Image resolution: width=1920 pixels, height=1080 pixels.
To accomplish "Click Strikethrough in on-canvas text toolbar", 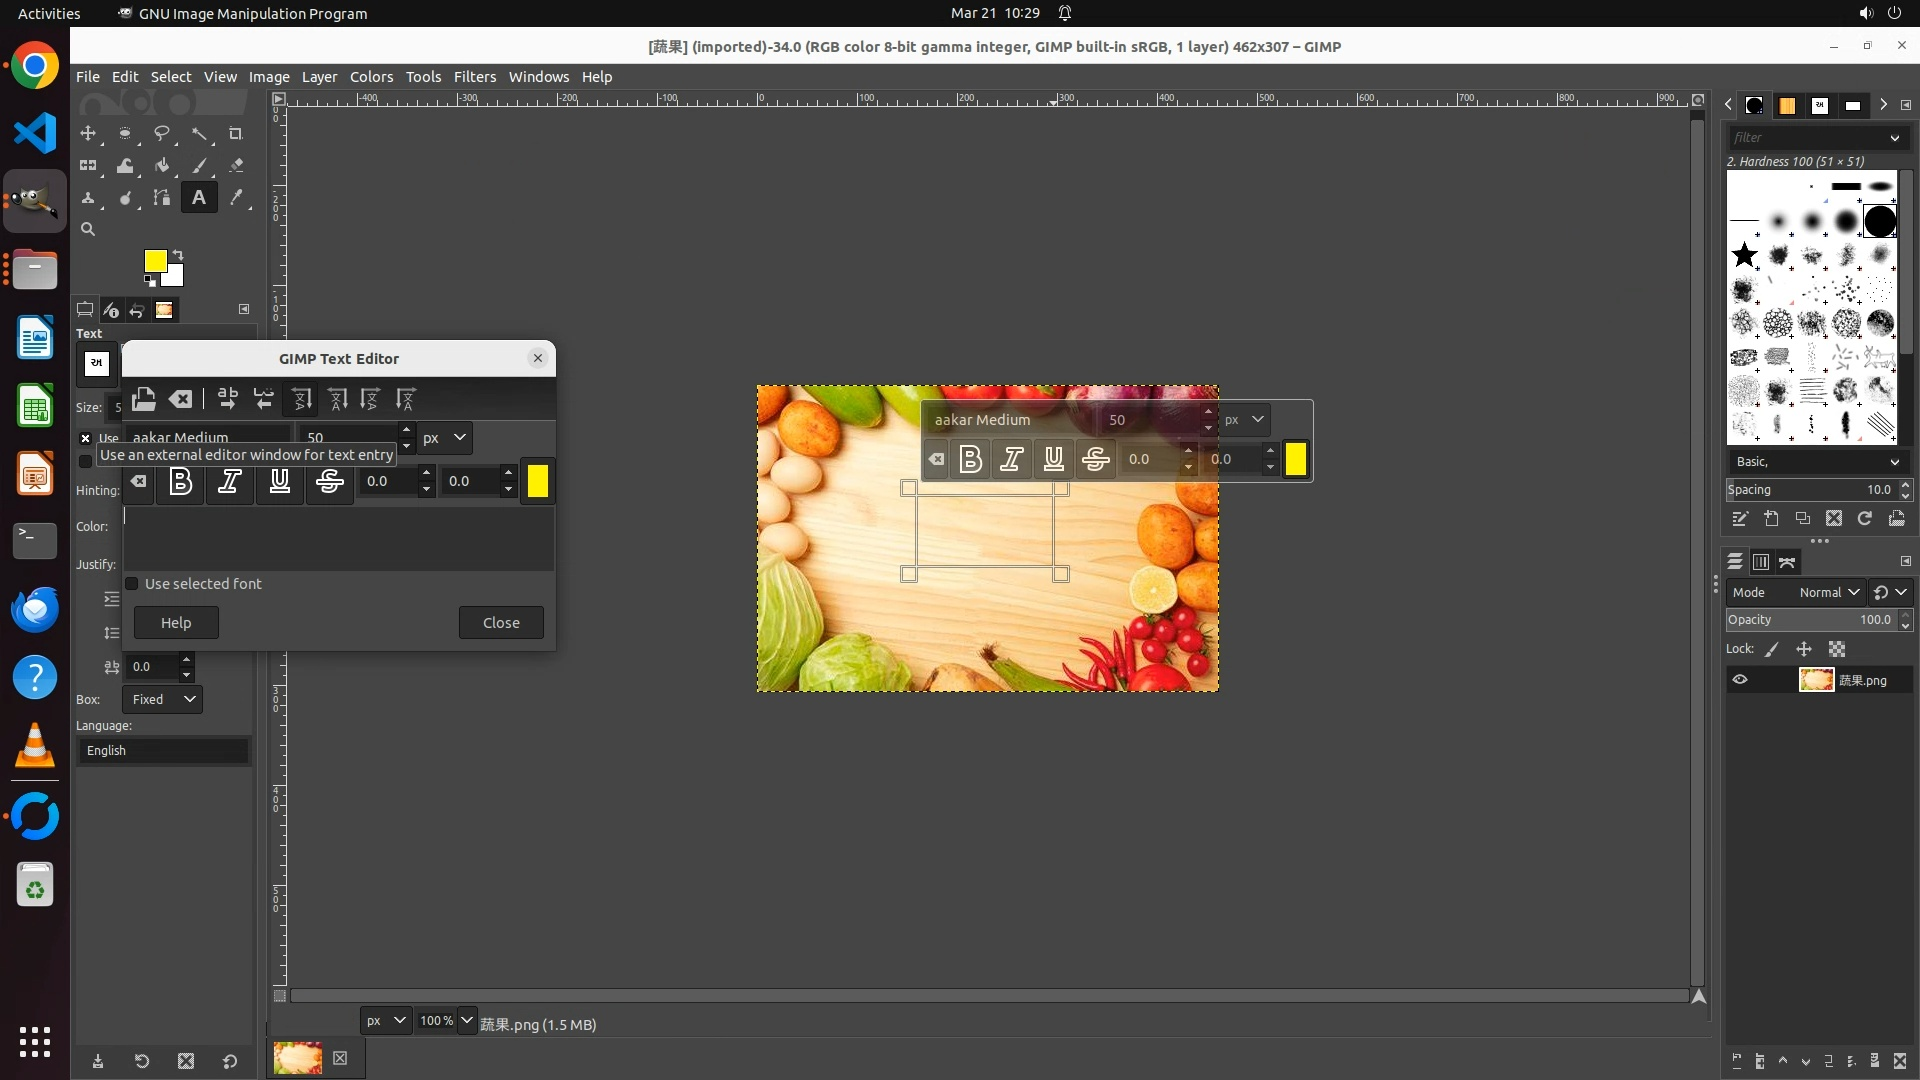I will pyautogui.click(x=1096, y=459).
